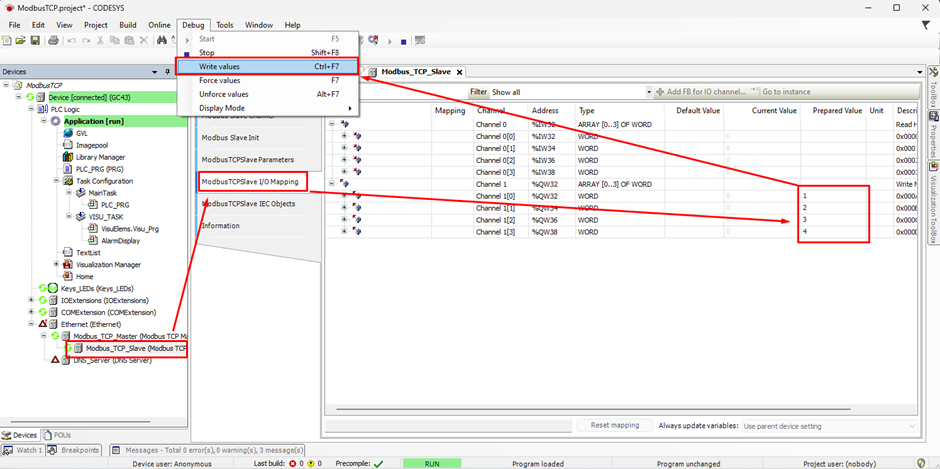Open the Project menu
940x469 pixels.
[x=96, y=25]
